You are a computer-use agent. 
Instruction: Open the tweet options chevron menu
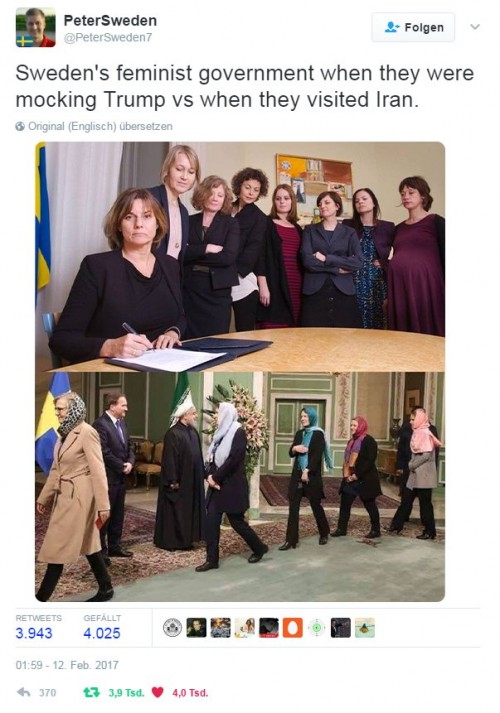coord(475,27)
